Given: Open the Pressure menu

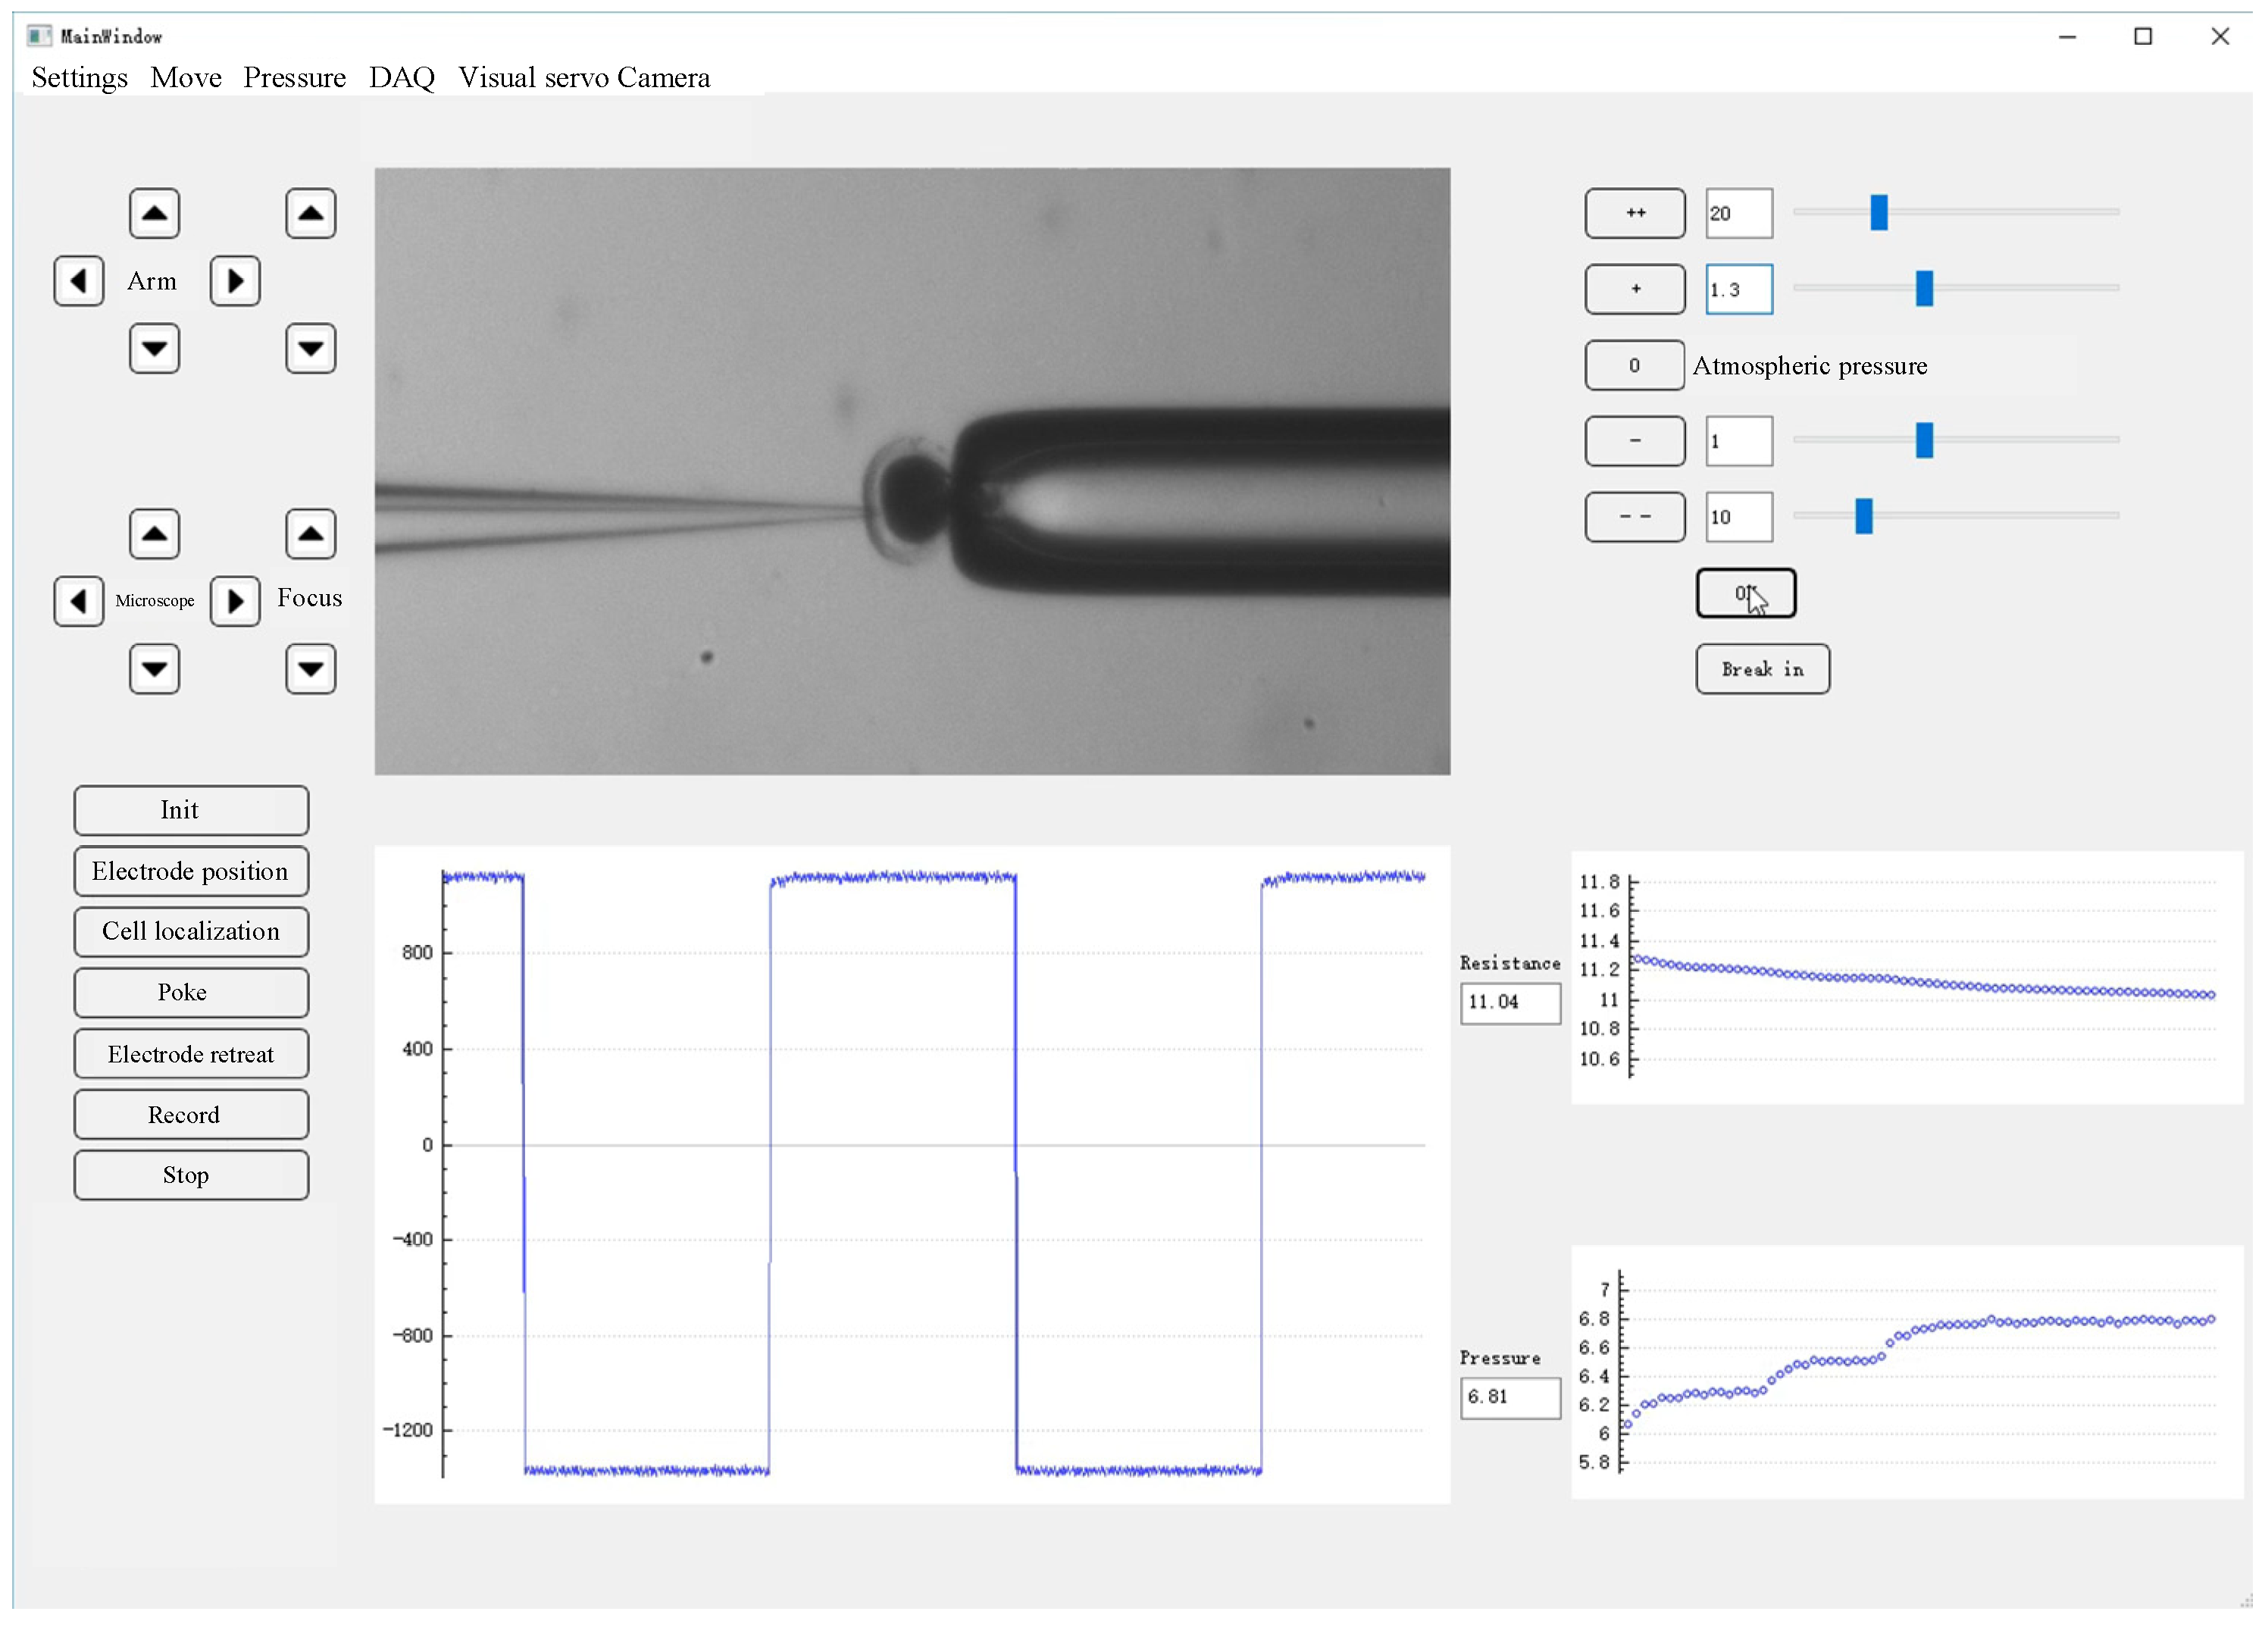Looking at the screenshot, I should tap(294, 77).
